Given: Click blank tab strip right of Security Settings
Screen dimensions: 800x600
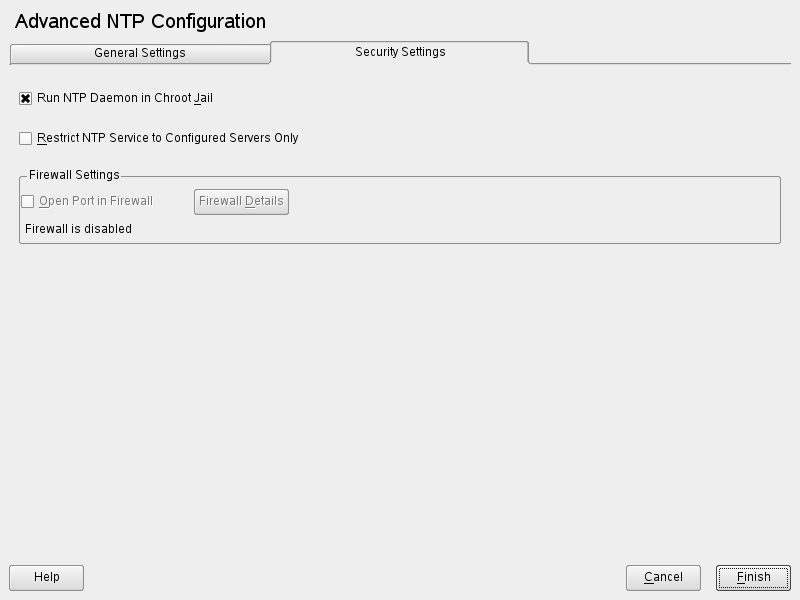Looking at the screenshot, I should 660,53.
